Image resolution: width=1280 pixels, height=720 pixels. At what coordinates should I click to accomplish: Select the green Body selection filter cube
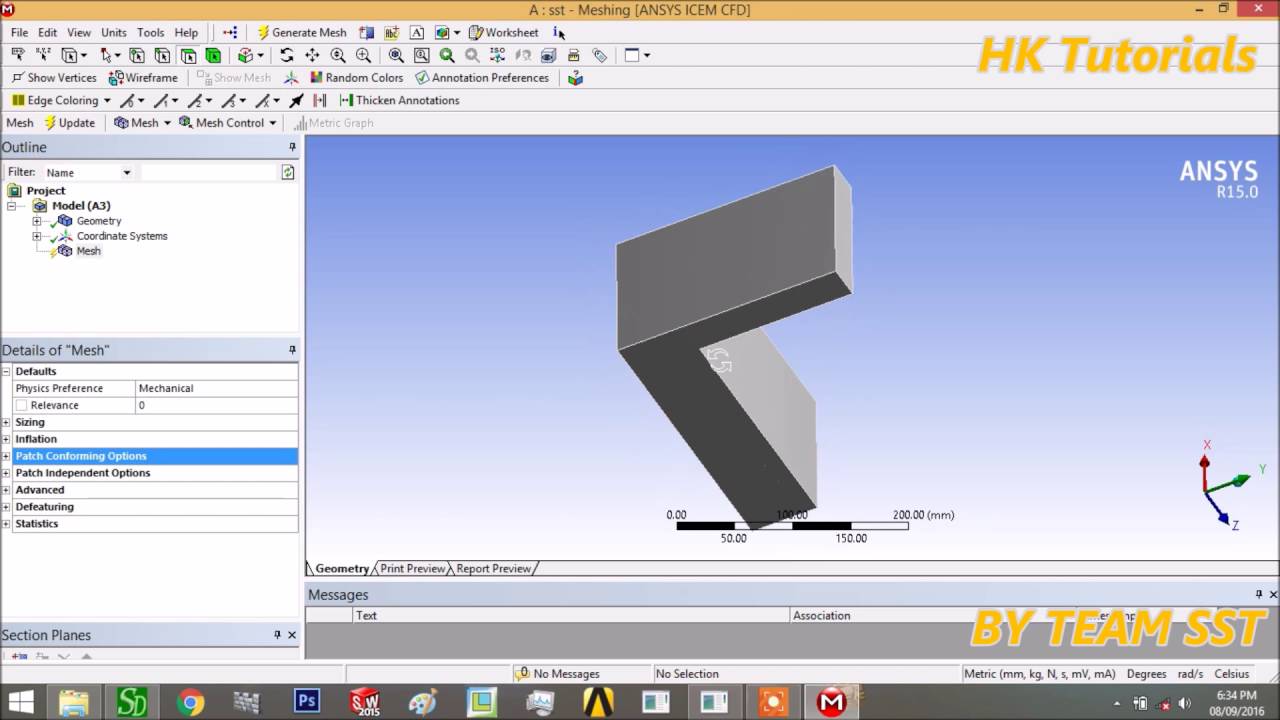(x=213, y=55)
